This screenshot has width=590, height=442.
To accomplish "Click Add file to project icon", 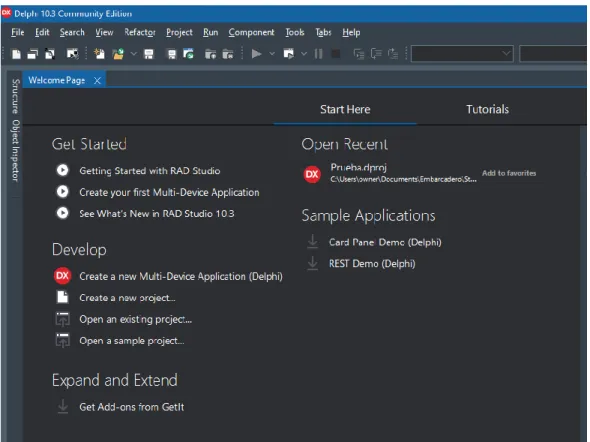I will click(210, 54).
